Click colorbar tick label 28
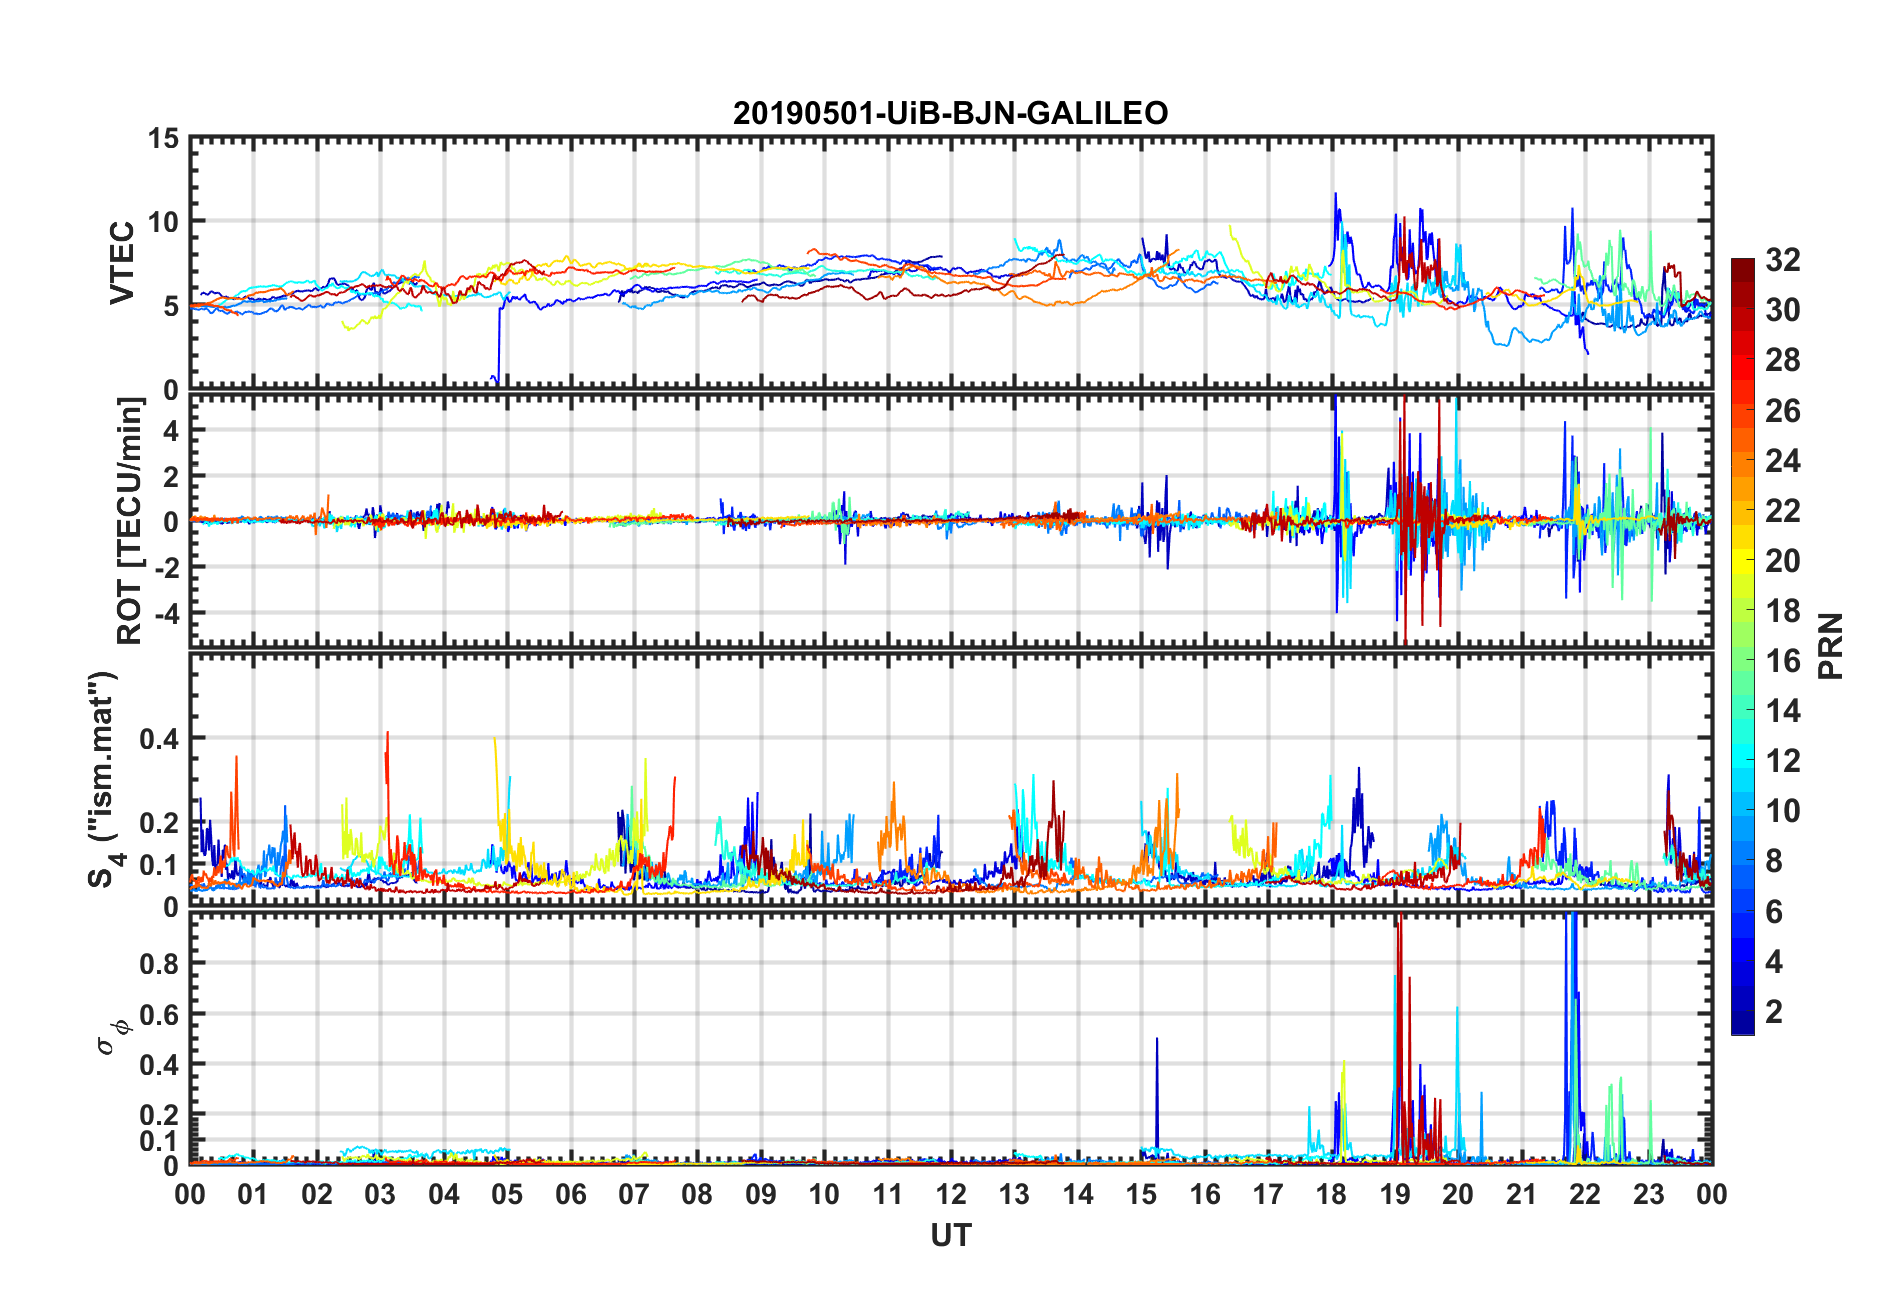The width and height of the screenshot is (1902, 1292). click(x=1782, y=360)
